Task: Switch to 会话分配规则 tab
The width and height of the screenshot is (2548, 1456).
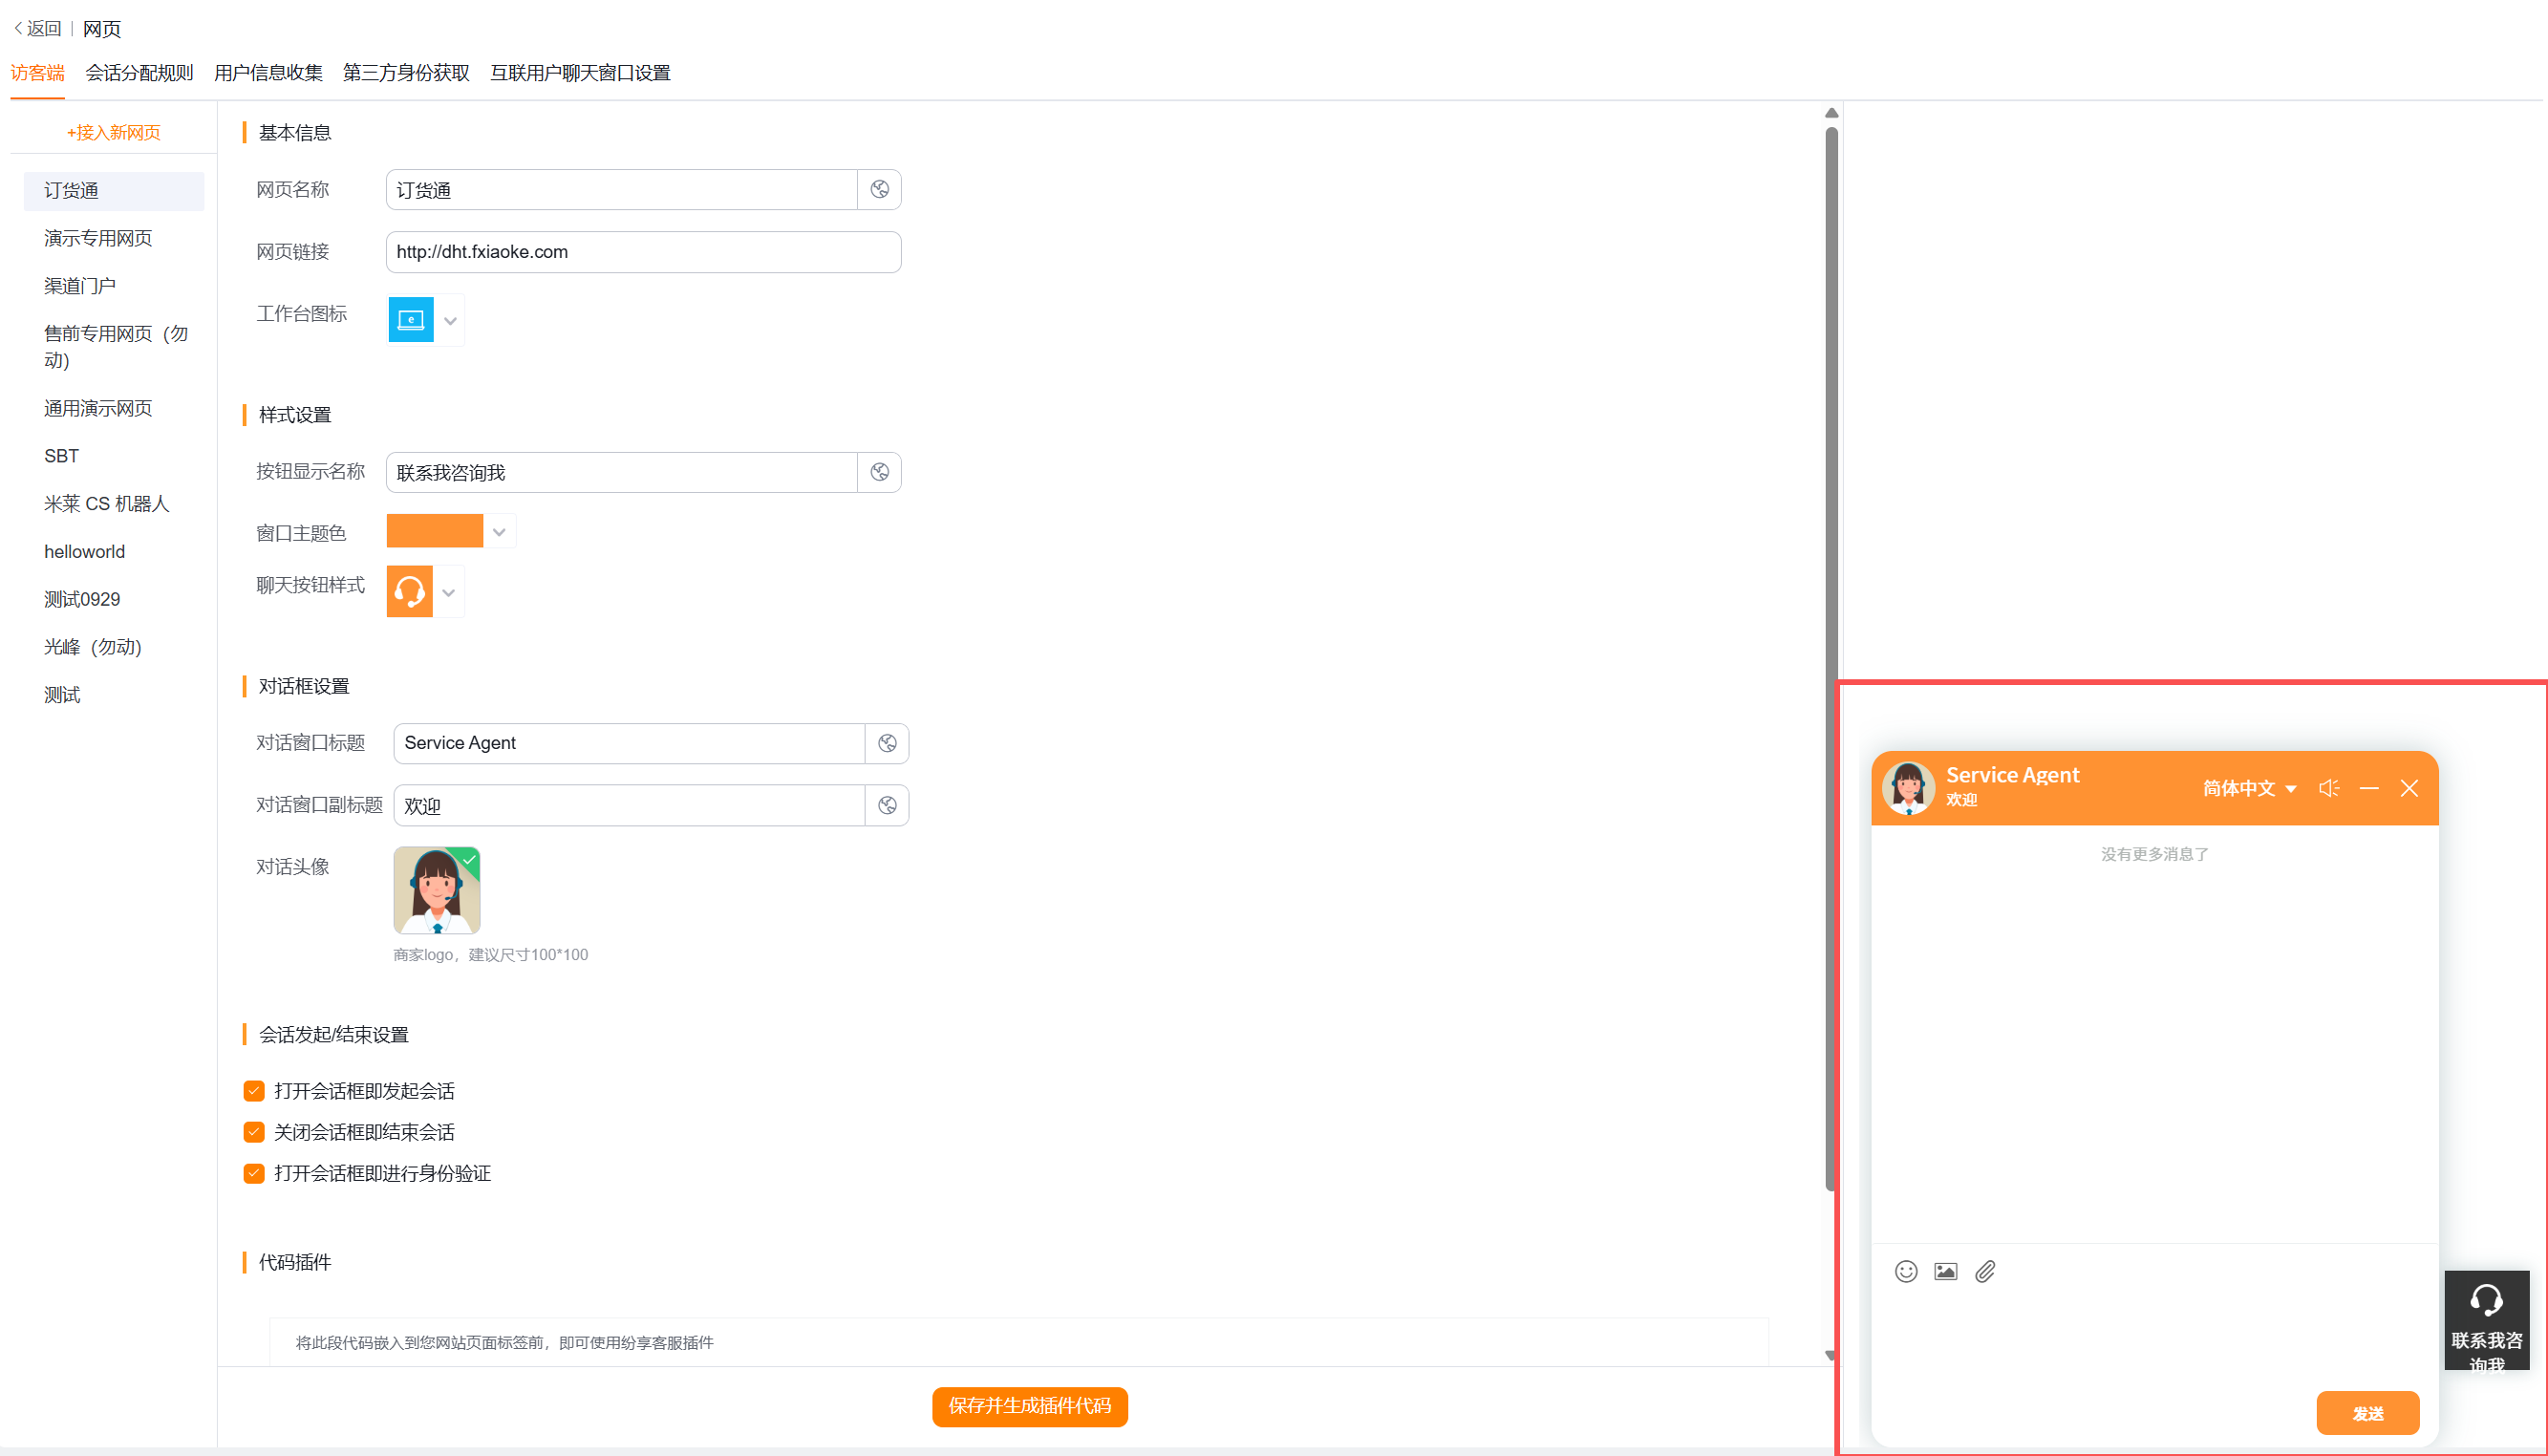Action: [x=139, y=73]
